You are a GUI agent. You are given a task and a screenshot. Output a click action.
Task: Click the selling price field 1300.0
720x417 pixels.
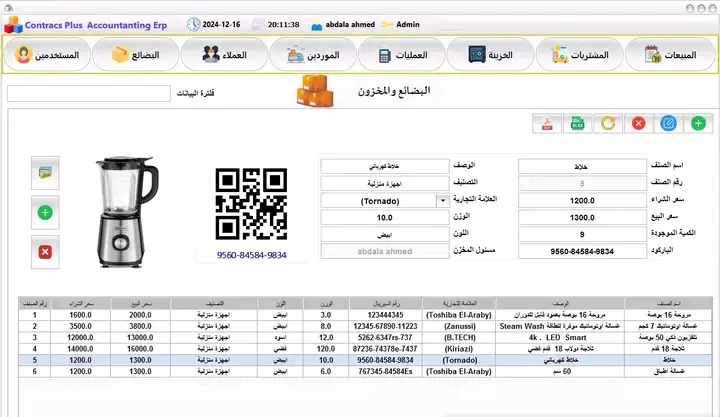coord(582,218)
